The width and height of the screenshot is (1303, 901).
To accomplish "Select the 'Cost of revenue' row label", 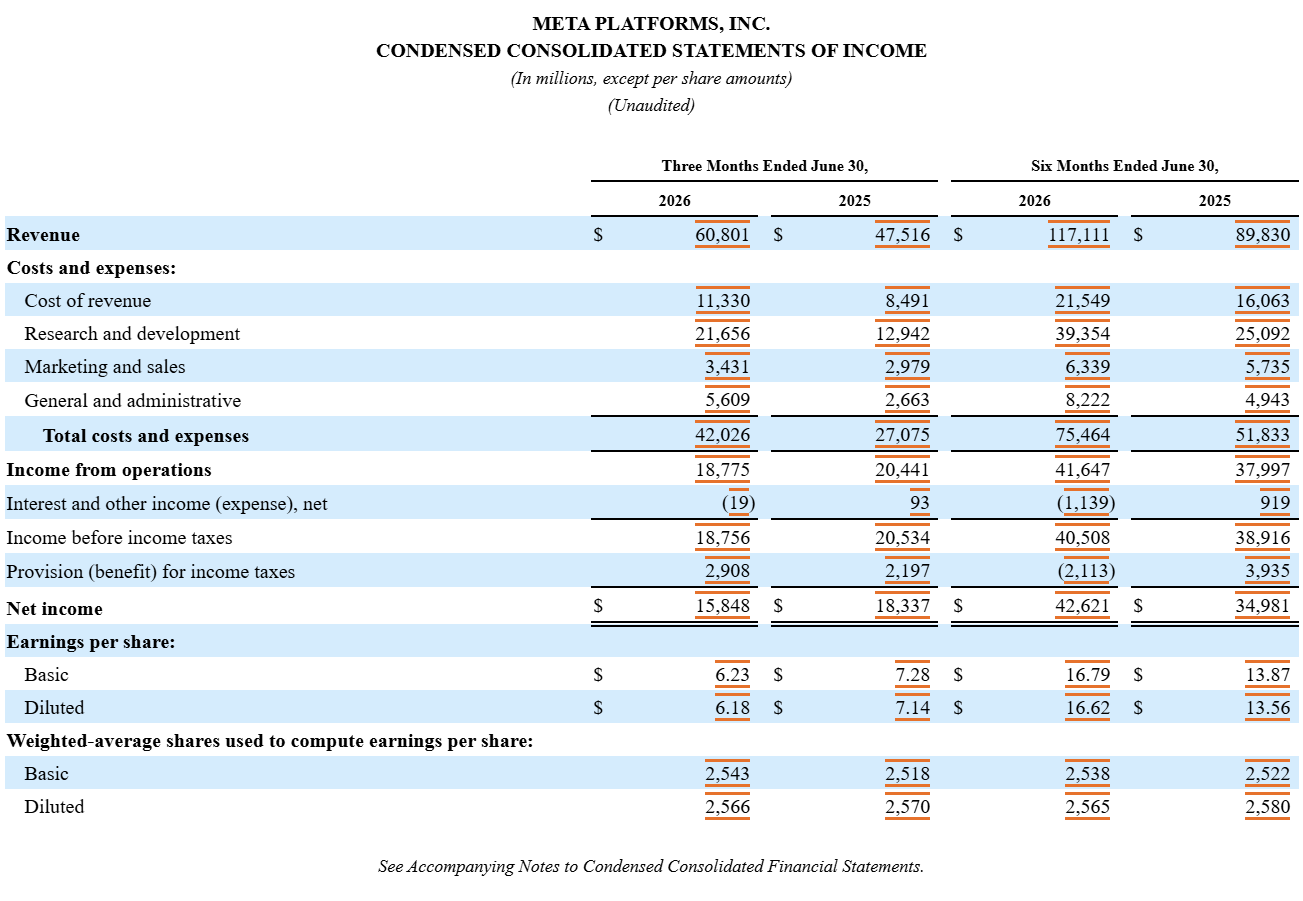I will coord(88,301).
